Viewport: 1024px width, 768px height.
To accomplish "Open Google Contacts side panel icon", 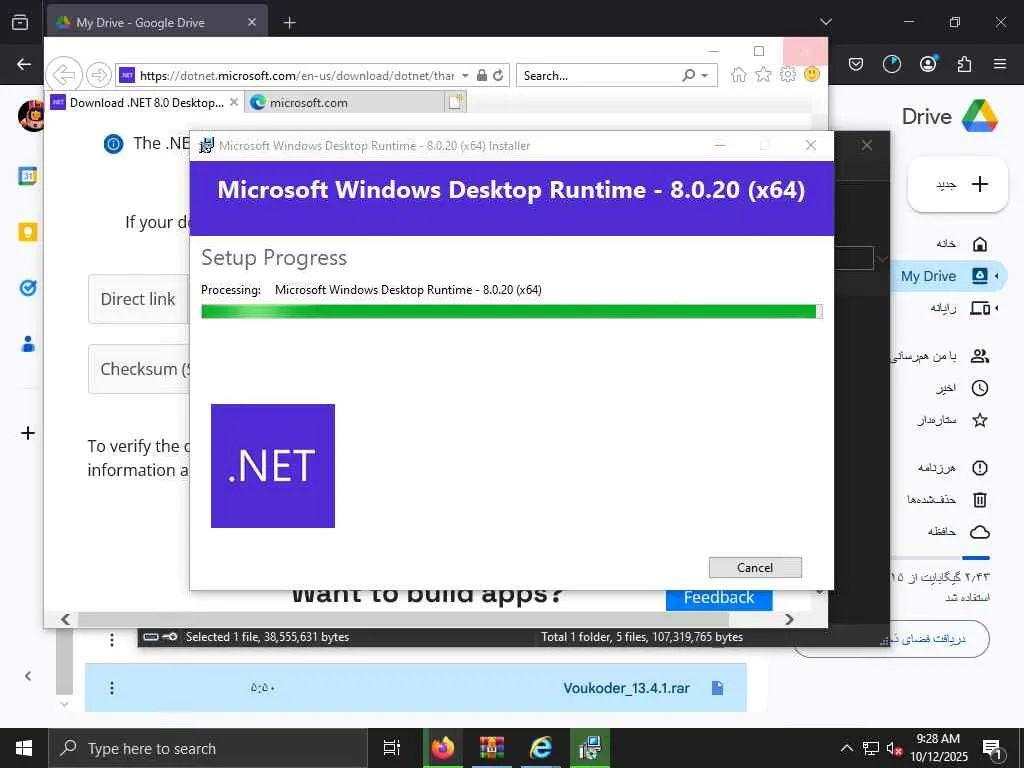I will click(27, 344).
